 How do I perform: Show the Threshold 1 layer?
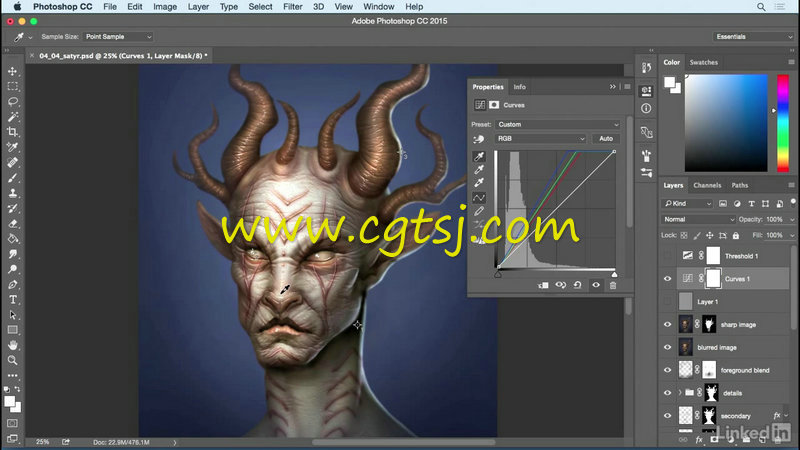[667, 256]
